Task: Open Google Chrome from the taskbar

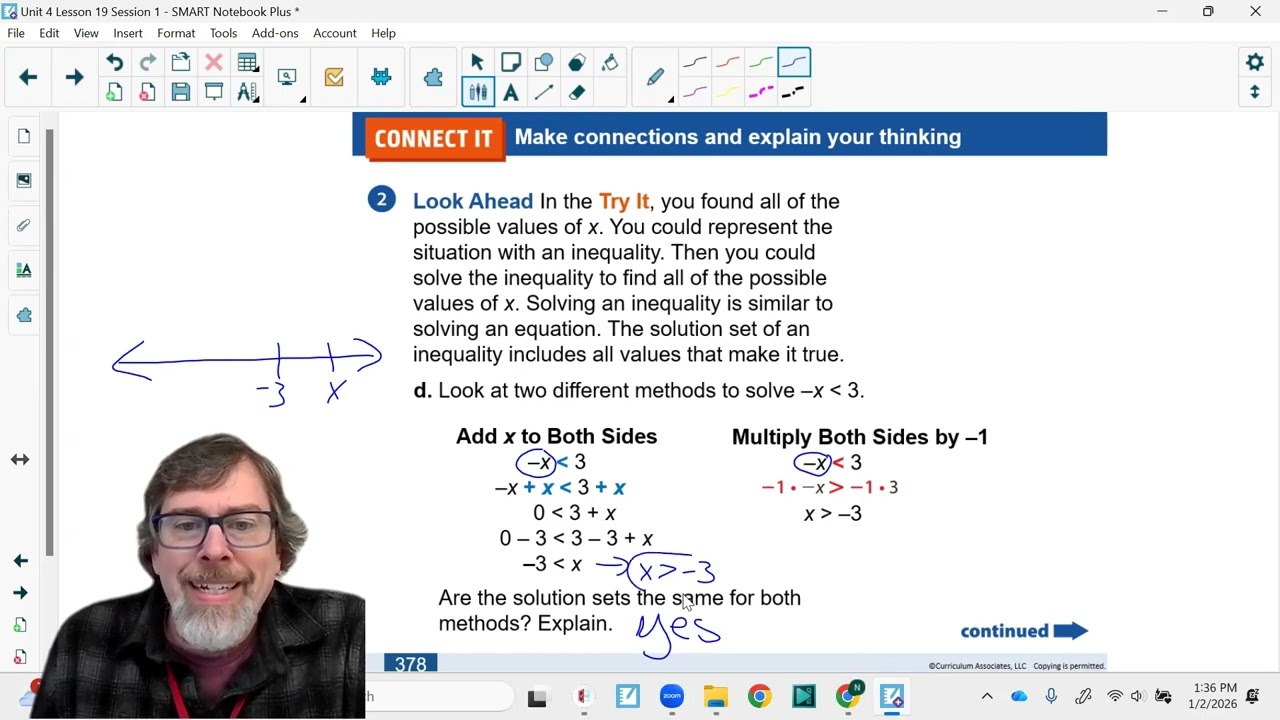Action: pos(759,696)
